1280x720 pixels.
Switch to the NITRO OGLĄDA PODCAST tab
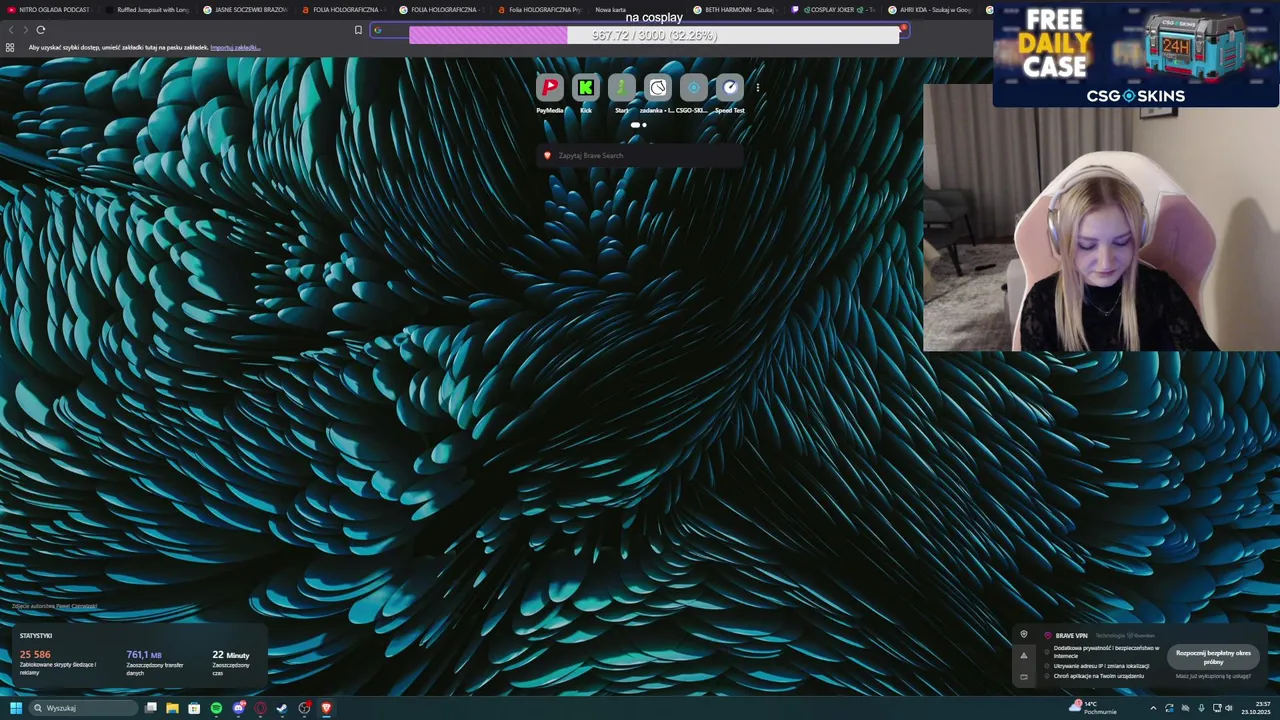(x=48, y=10)
